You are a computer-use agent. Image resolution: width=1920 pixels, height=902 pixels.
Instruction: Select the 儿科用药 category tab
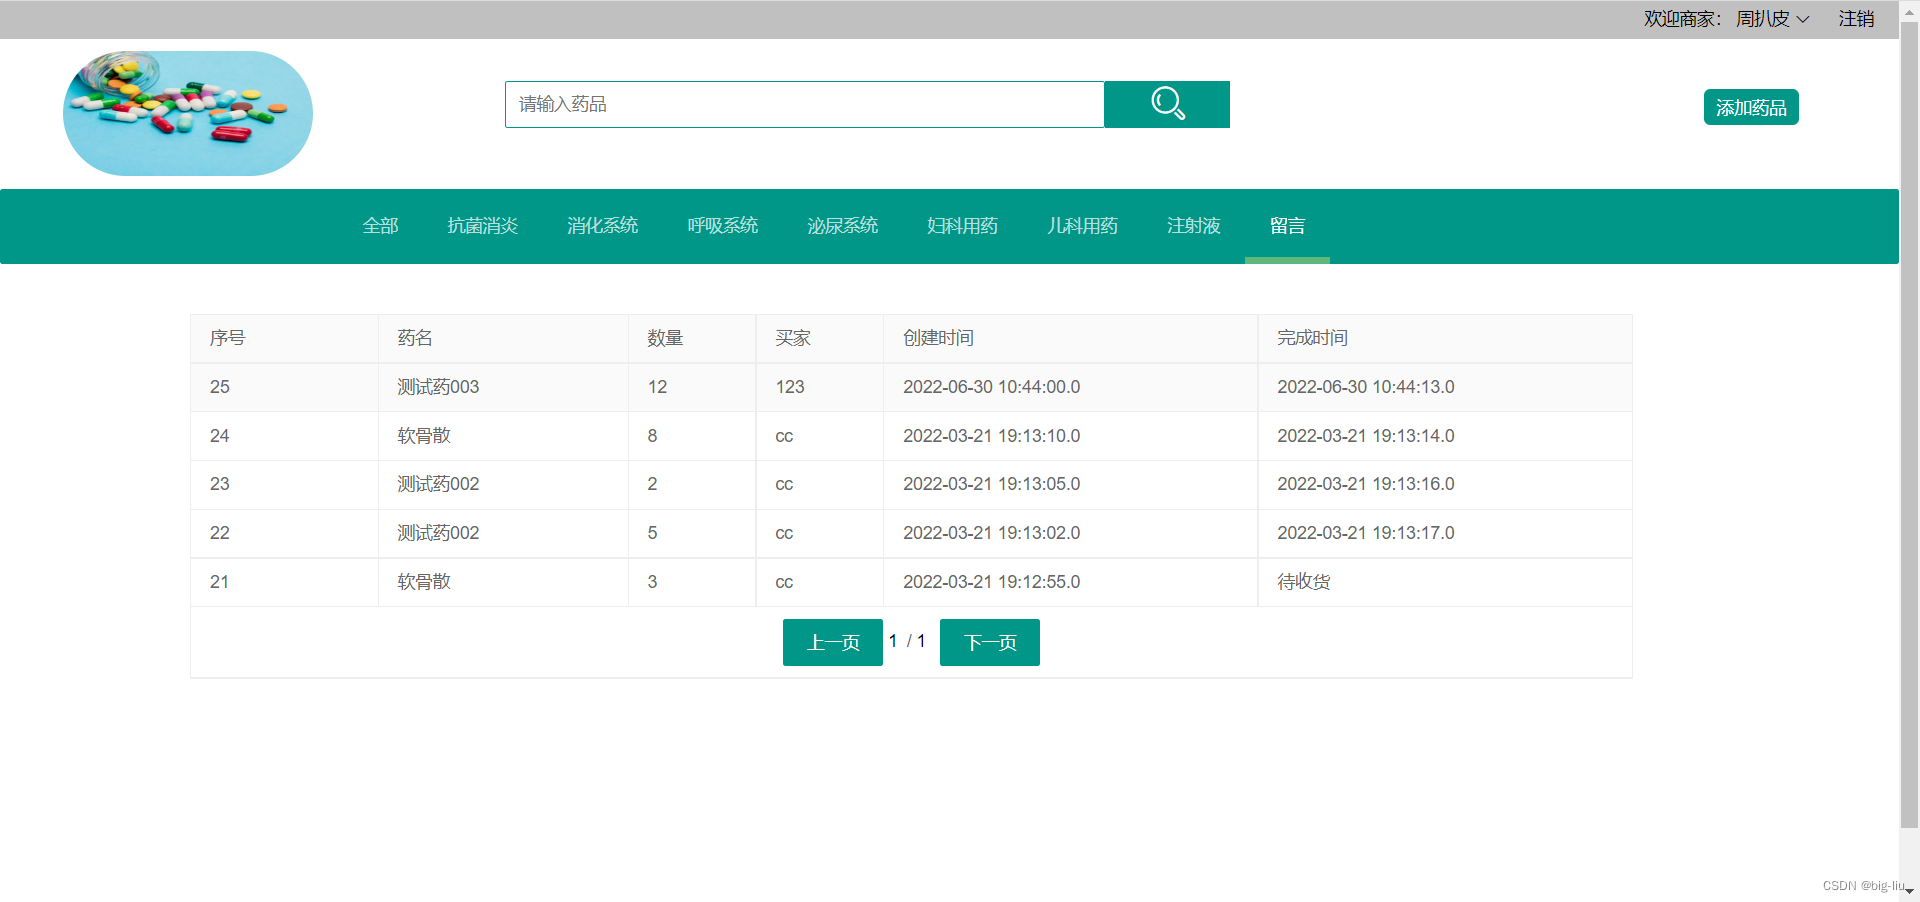(x=1082, y=226)
